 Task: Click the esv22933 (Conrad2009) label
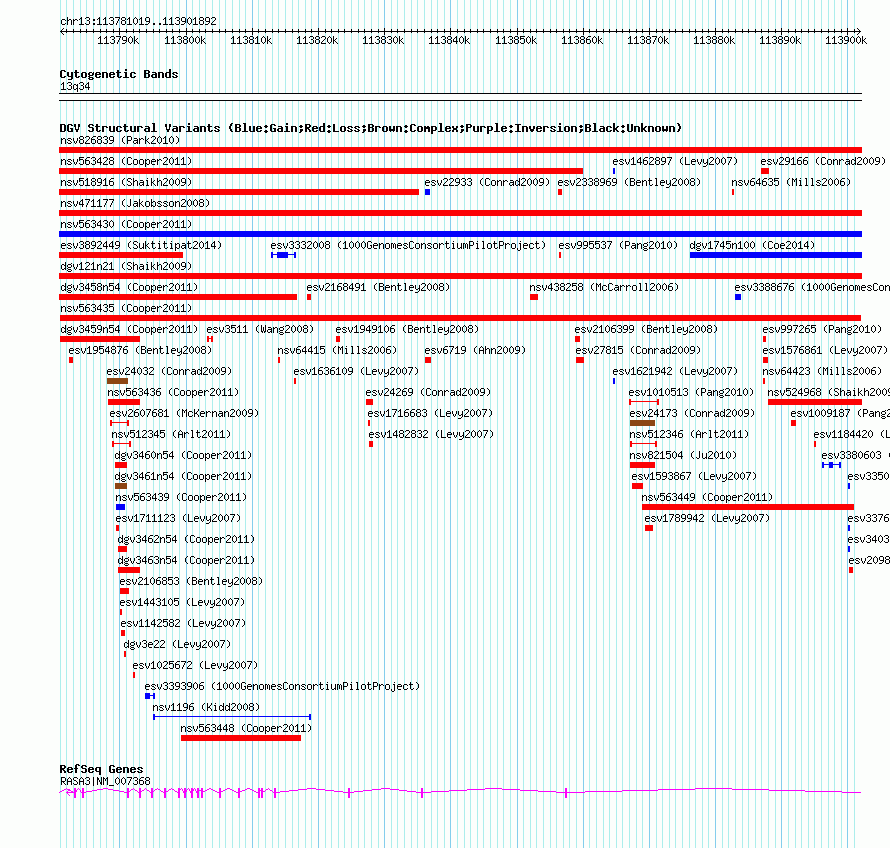tap(487, 182)
